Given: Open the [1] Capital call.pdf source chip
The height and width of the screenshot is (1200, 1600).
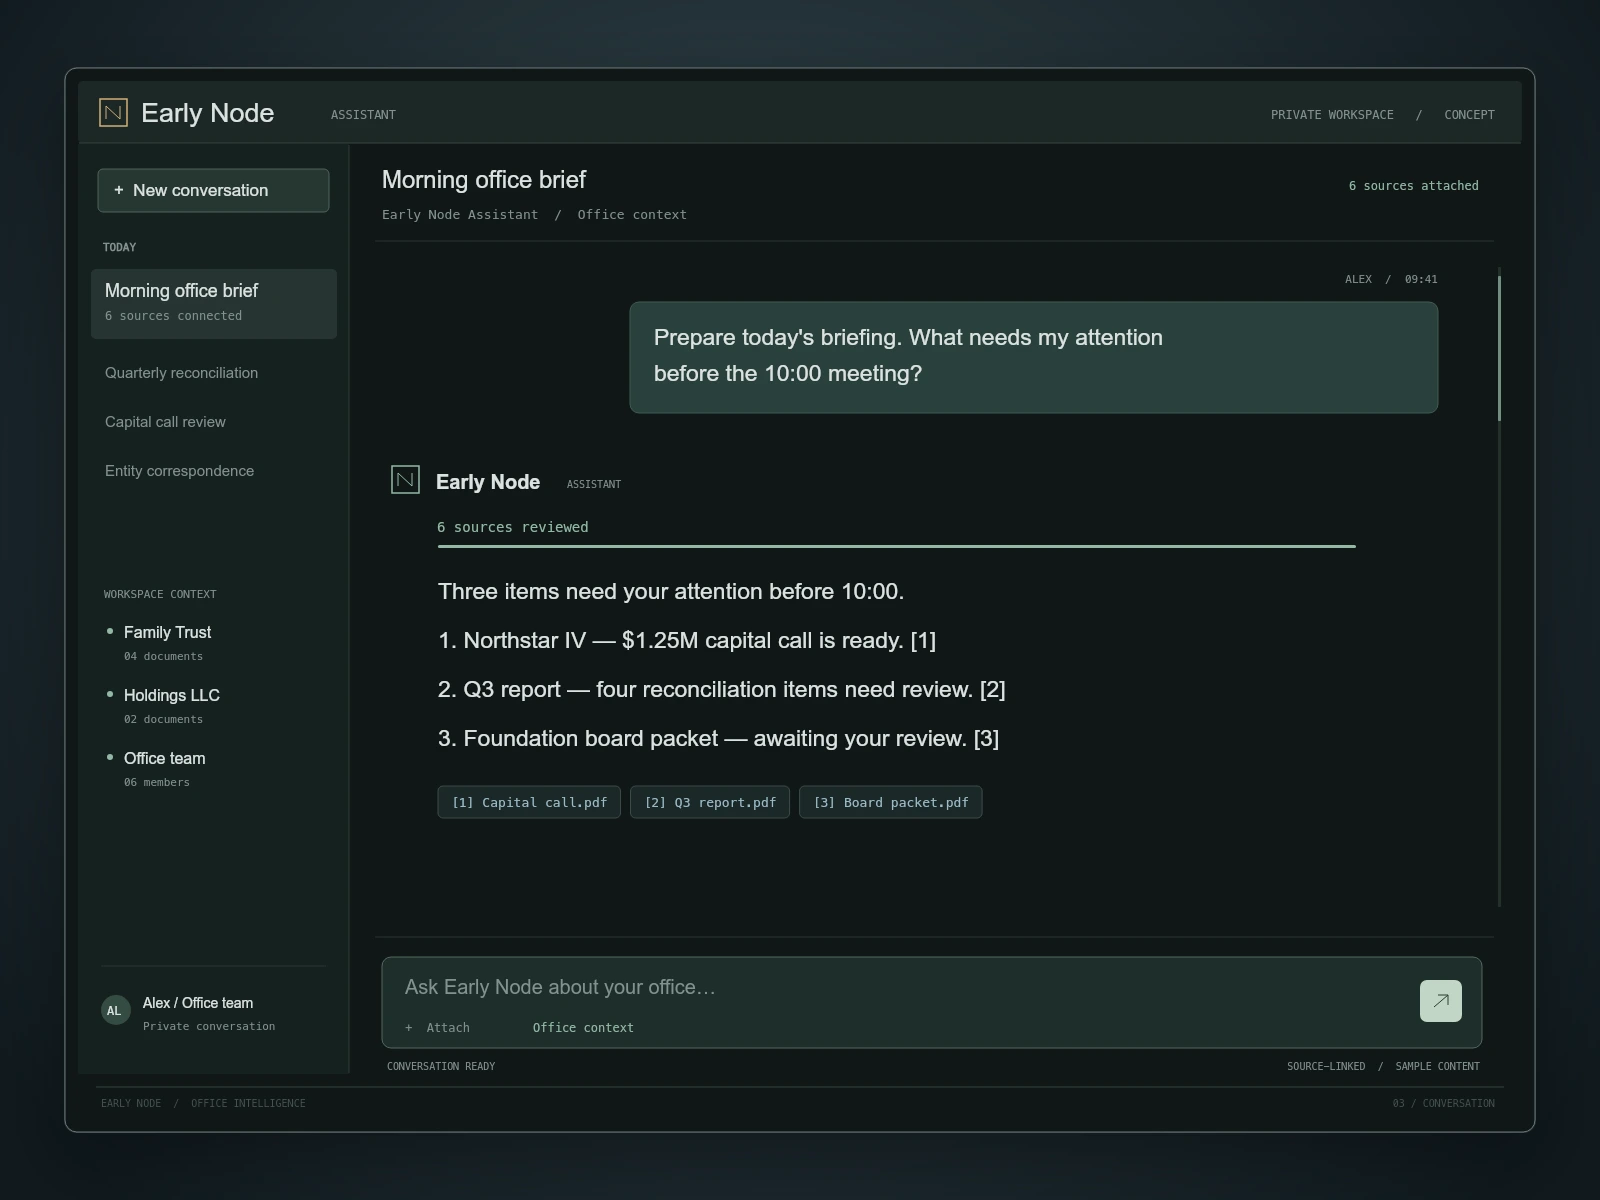Looking at the screenshot, I should [529, 802].
